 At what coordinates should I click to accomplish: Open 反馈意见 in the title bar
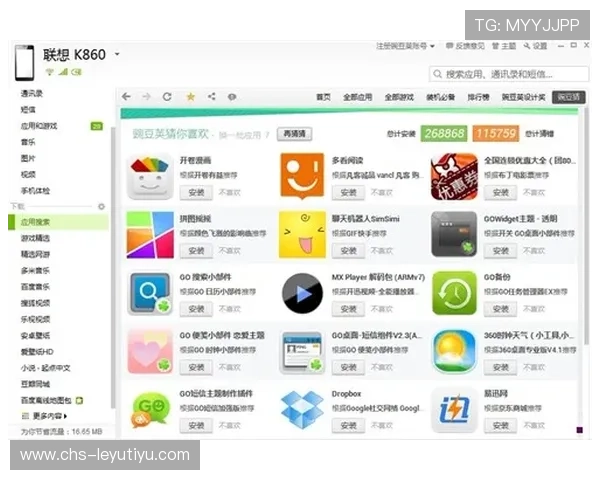coord(465,46)
